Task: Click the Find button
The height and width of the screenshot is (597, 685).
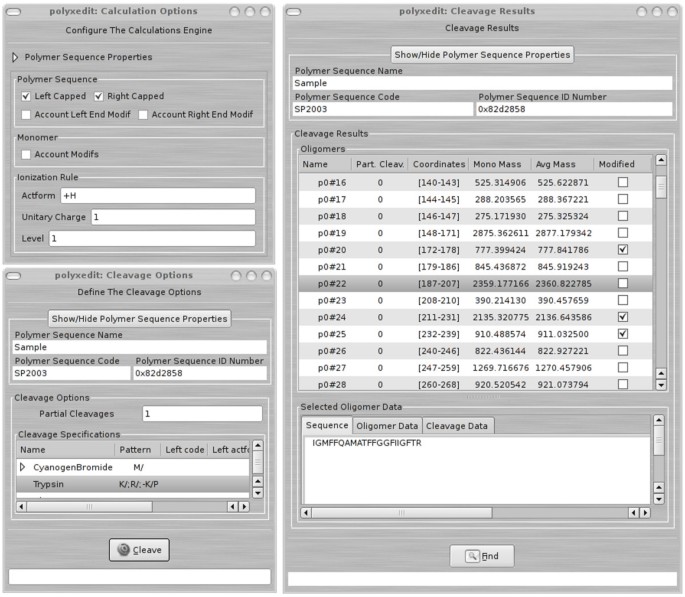Action: 482,556
